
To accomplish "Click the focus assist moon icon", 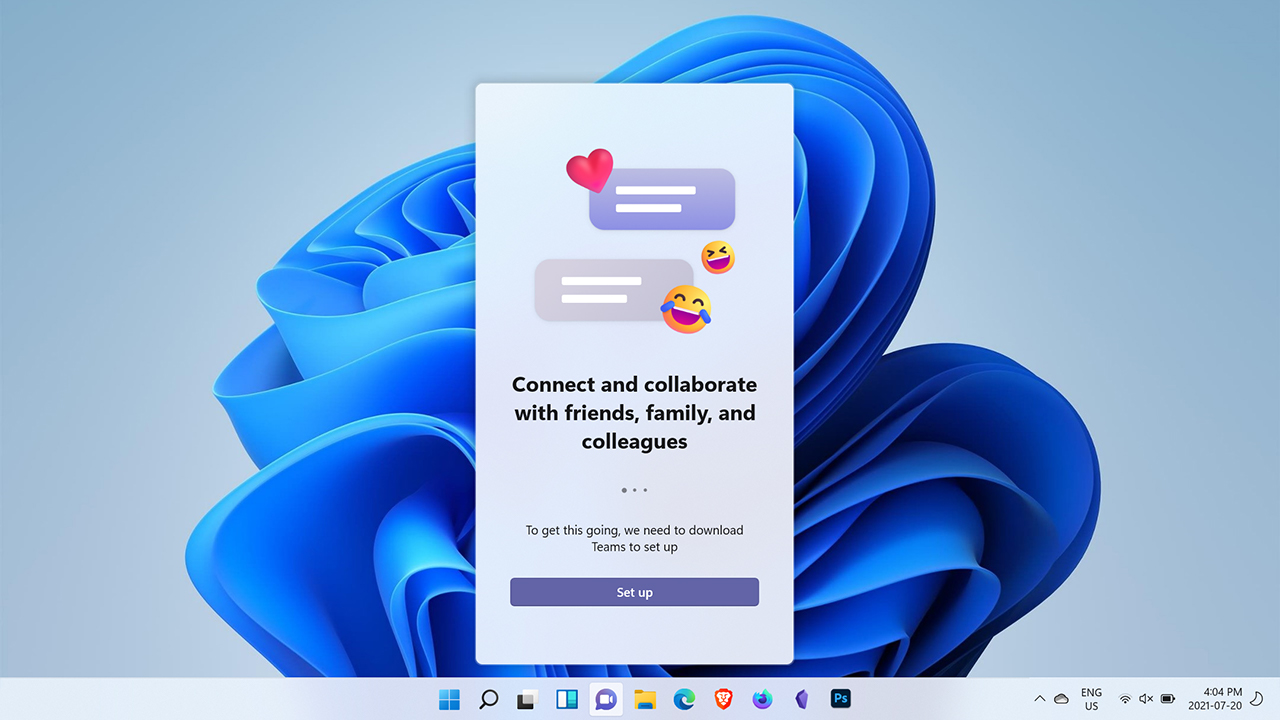I will tap(1257, 699).
